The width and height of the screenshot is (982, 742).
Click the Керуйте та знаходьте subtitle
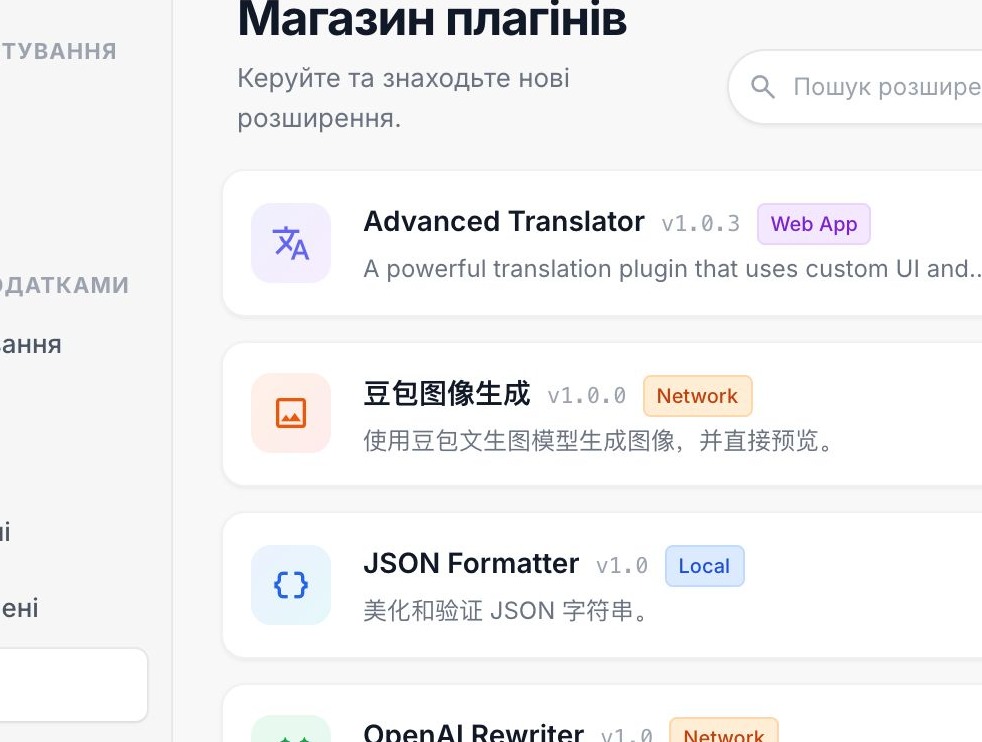click(x=404, y=98)
